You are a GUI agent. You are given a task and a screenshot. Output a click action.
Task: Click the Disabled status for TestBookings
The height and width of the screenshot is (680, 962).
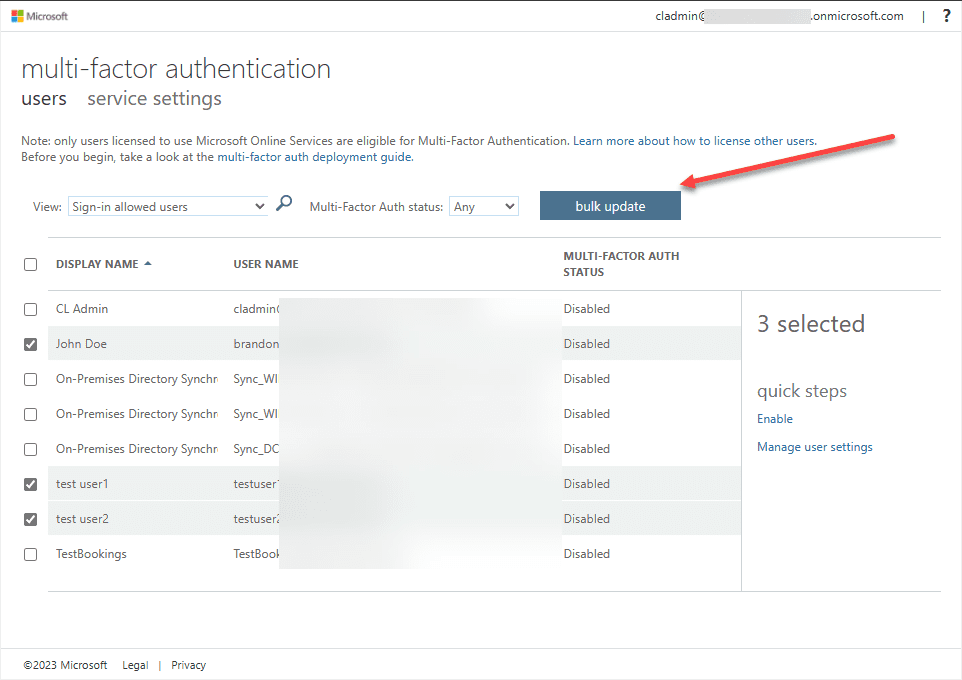587,554
